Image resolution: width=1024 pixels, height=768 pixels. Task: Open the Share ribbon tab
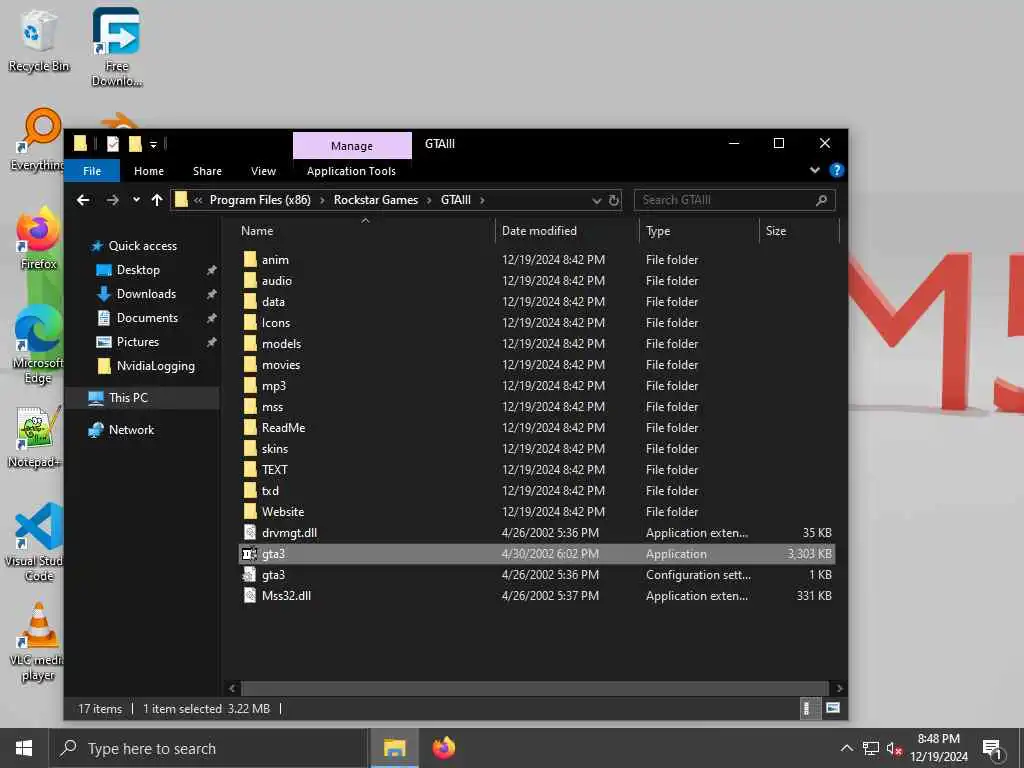[207, 171]
